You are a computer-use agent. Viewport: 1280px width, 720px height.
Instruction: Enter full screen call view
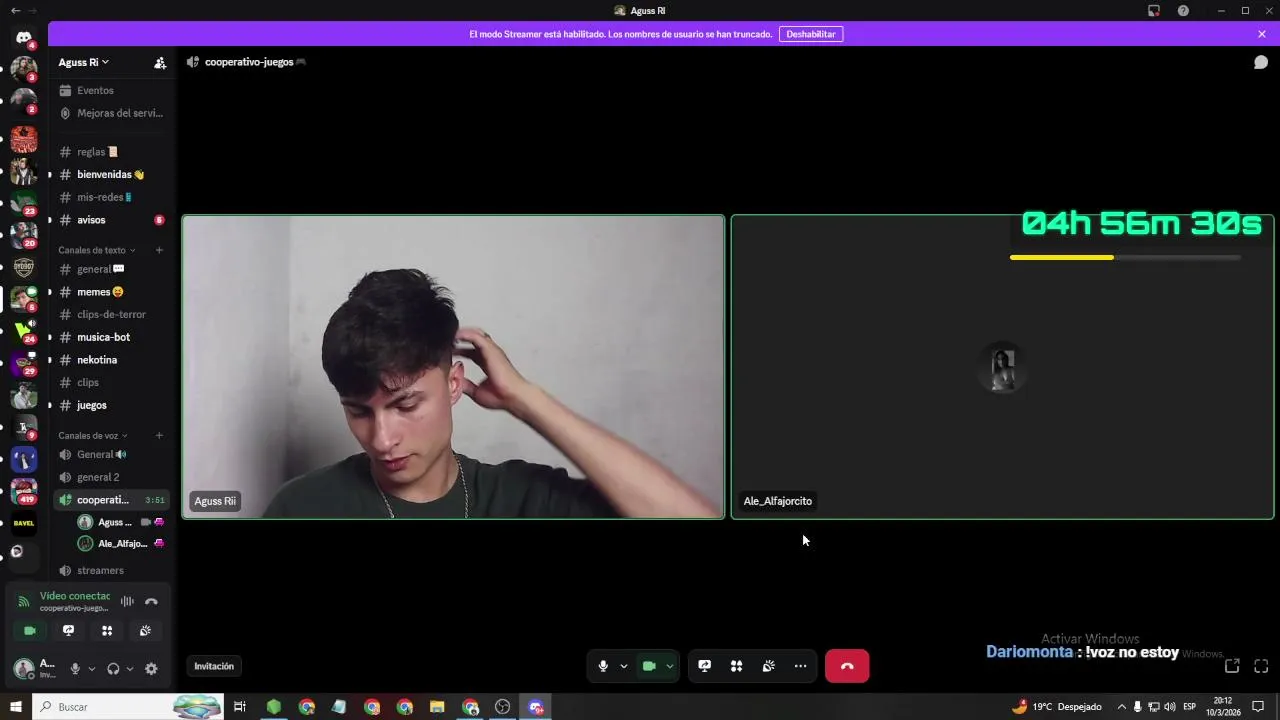tap(1261, 666)
